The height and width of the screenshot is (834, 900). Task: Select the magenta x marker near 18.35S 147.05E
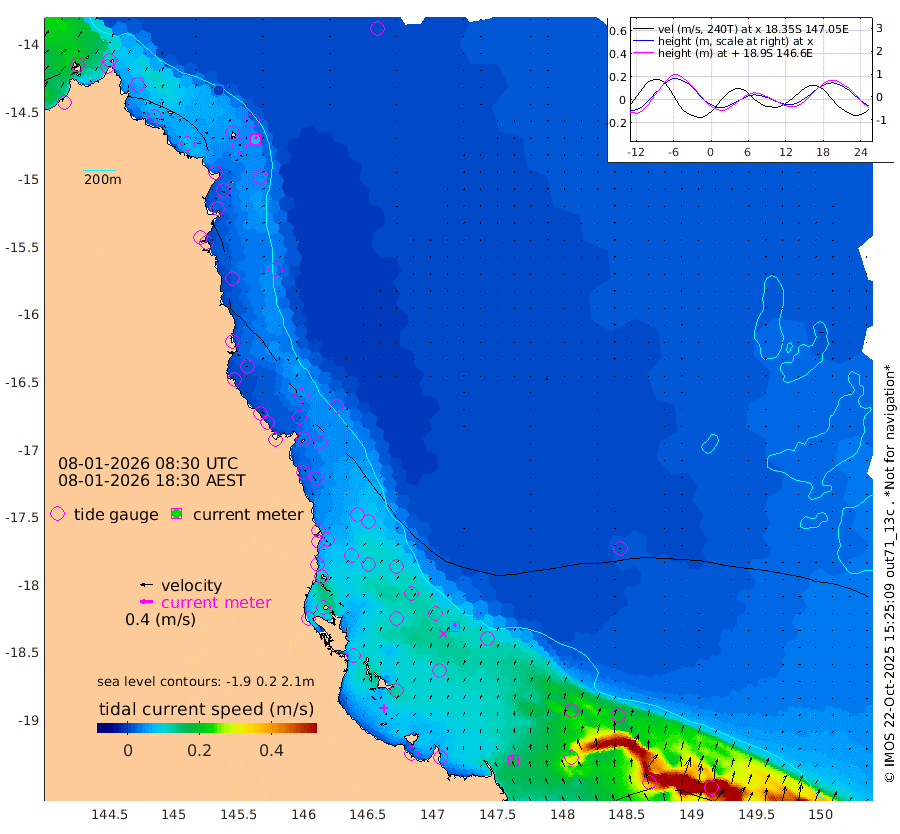click(443, 634)
